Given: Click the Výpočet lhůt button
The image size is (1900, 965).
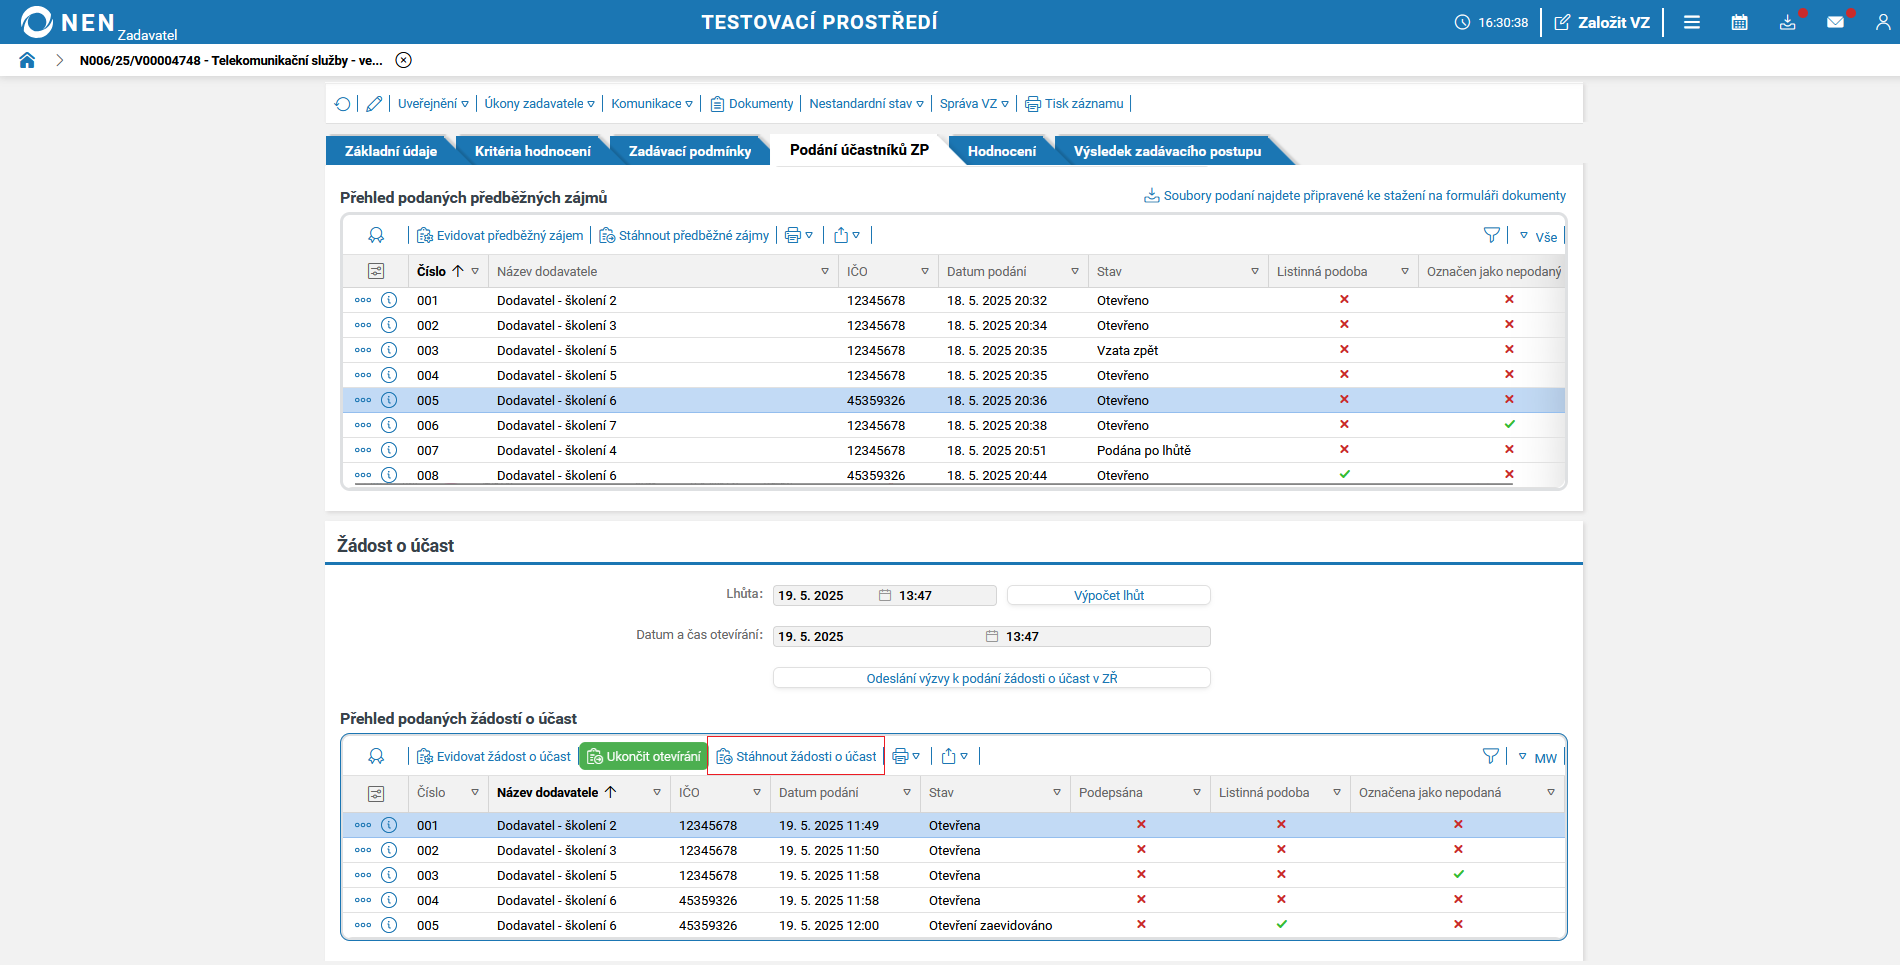Looking at the screenshot, I should click(1108, 596).
